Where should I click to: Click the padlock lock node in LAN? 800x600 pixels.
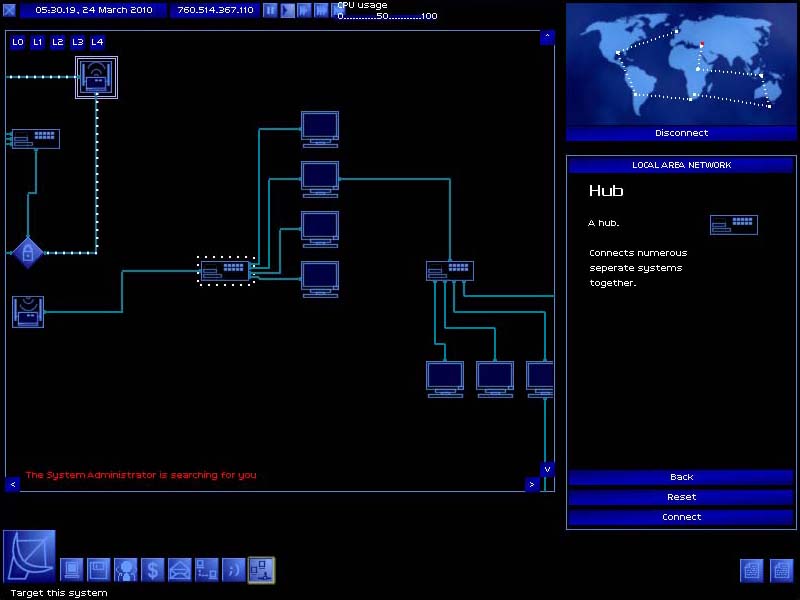(x=28, y=252)
